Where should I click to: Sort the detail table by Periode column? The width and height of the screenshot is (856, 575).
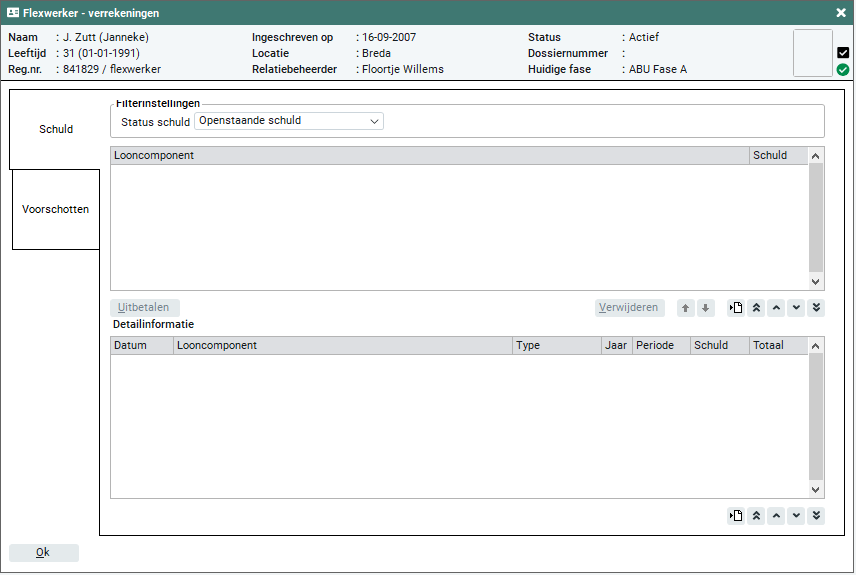point(660,346)
